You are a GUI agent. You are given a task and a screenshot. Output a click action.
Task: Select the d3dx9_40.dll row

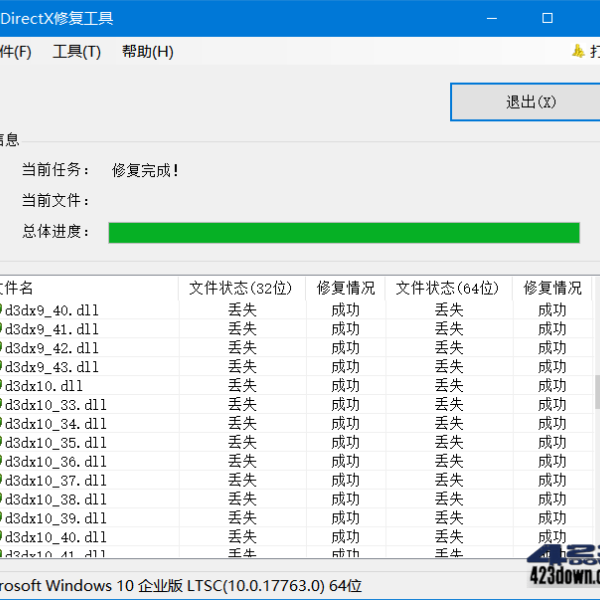296,310
